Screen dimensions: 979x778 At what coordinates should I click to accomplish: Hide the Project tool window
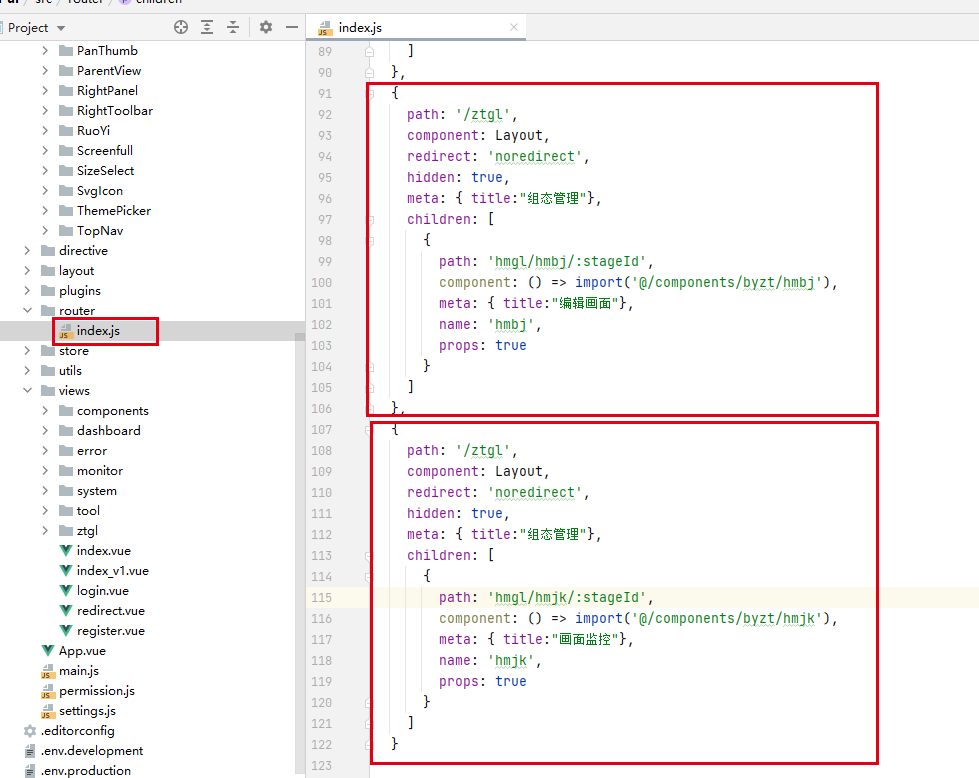click(290, 28)
